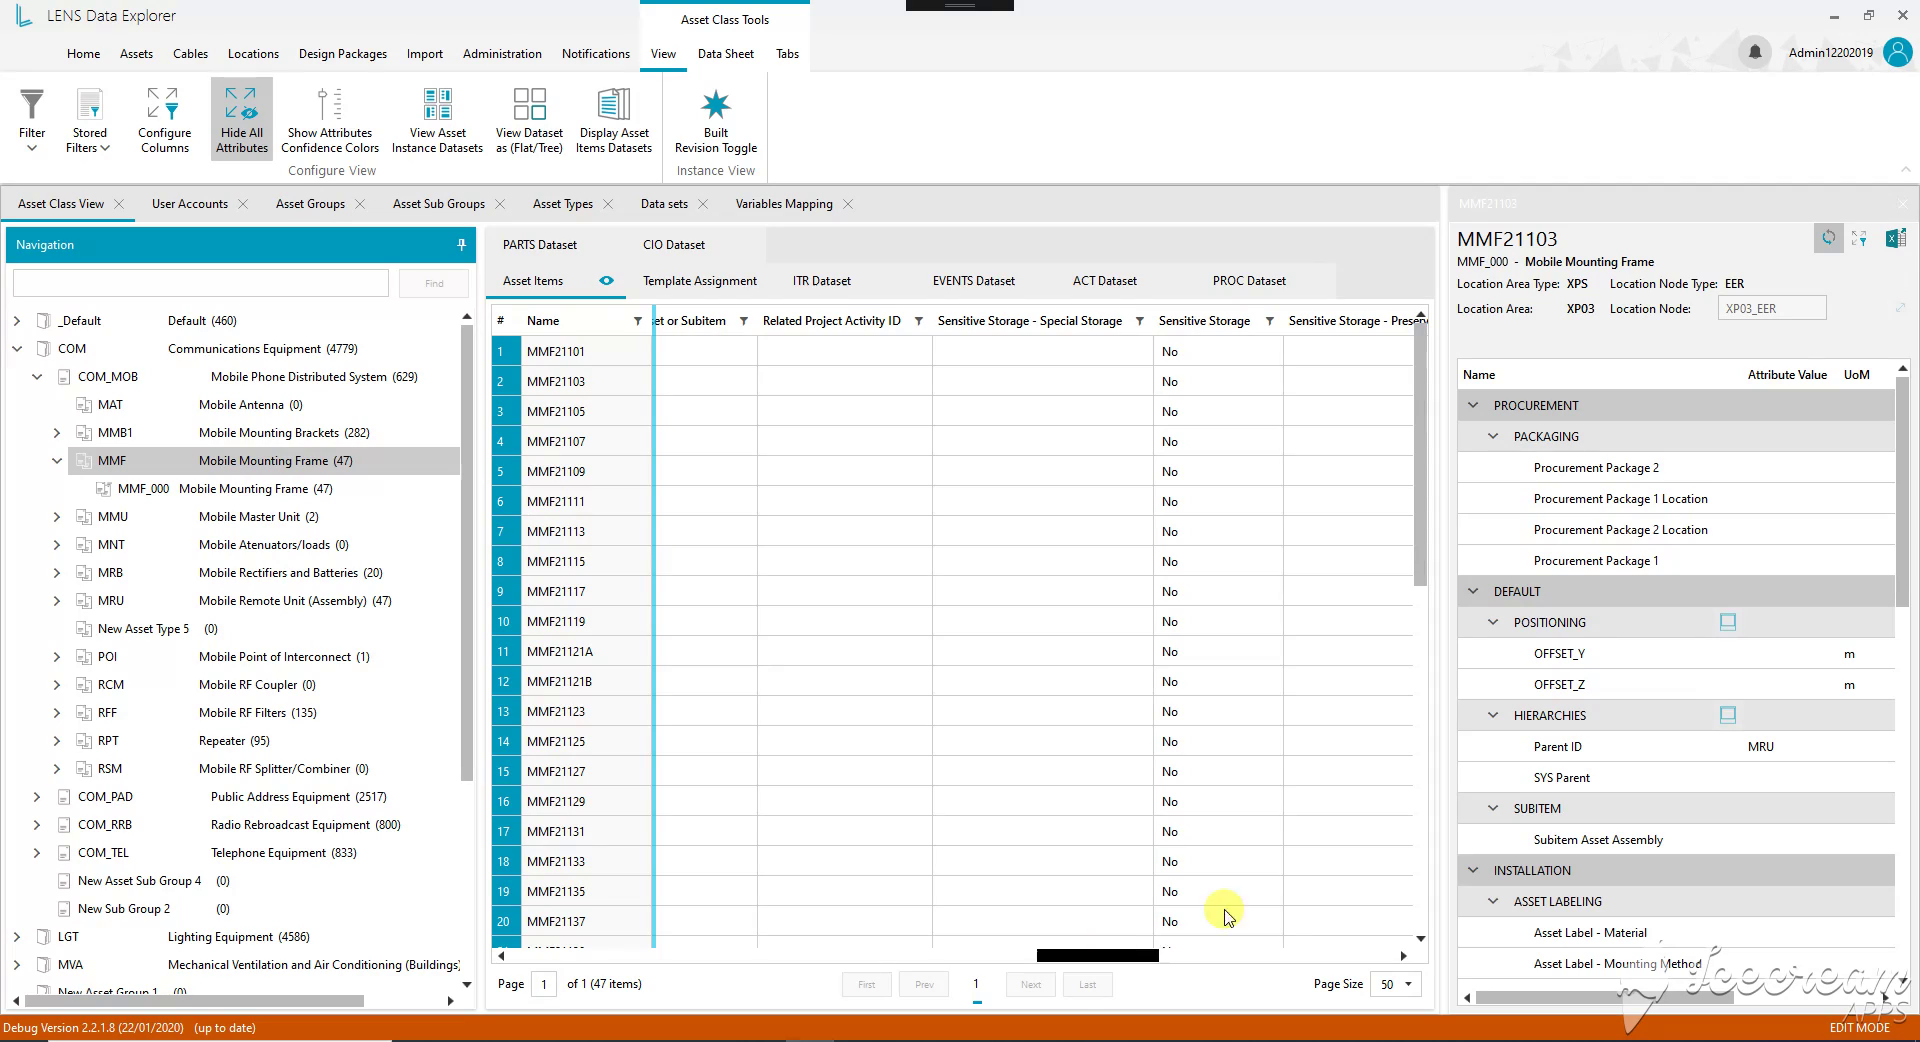This screenshot has width=1920, height=1042.
Task: Expand the LGT Lighting Equipment node
Action: pos(17,937)
